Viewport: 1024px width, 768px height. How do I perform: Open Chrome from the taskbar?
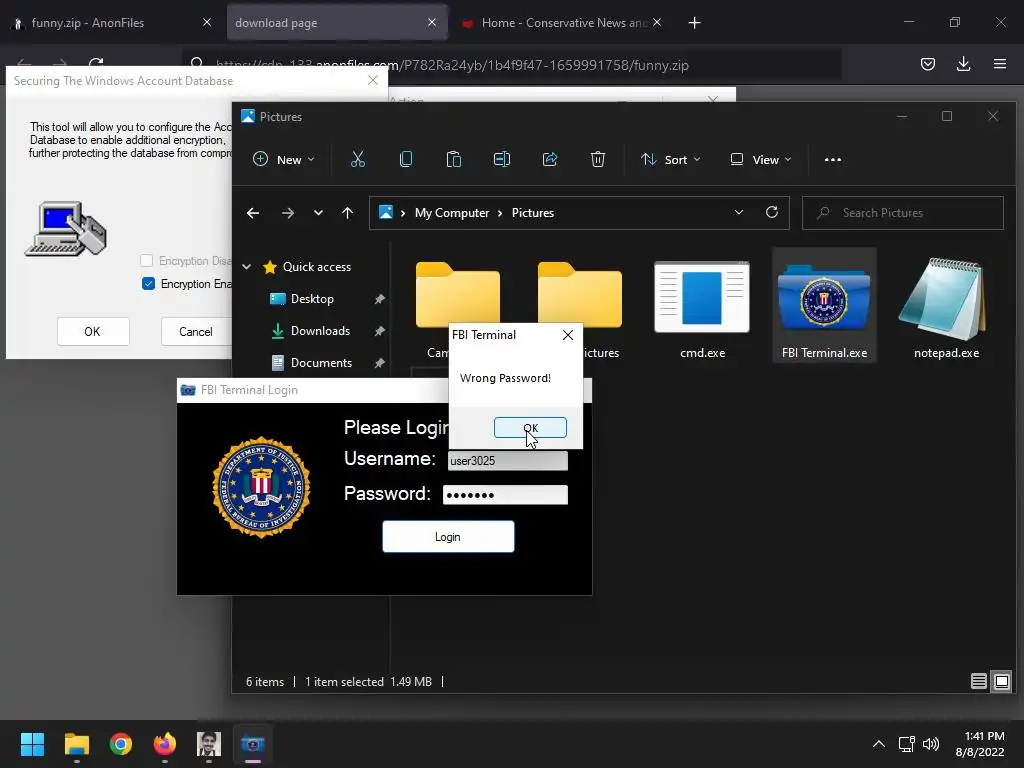[121, 744]
